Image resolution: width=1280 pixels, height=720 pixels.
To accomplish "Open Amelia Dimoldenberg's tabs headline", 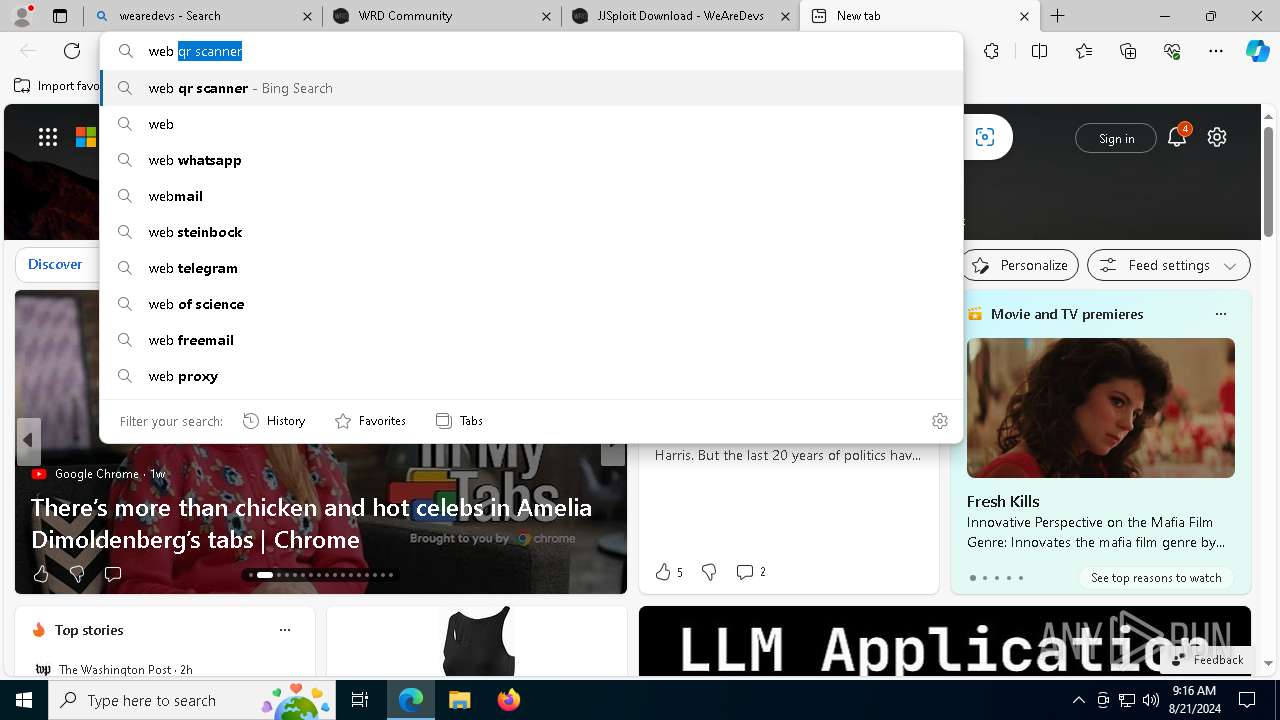I will pyautogui.click(x=311, y=523).
